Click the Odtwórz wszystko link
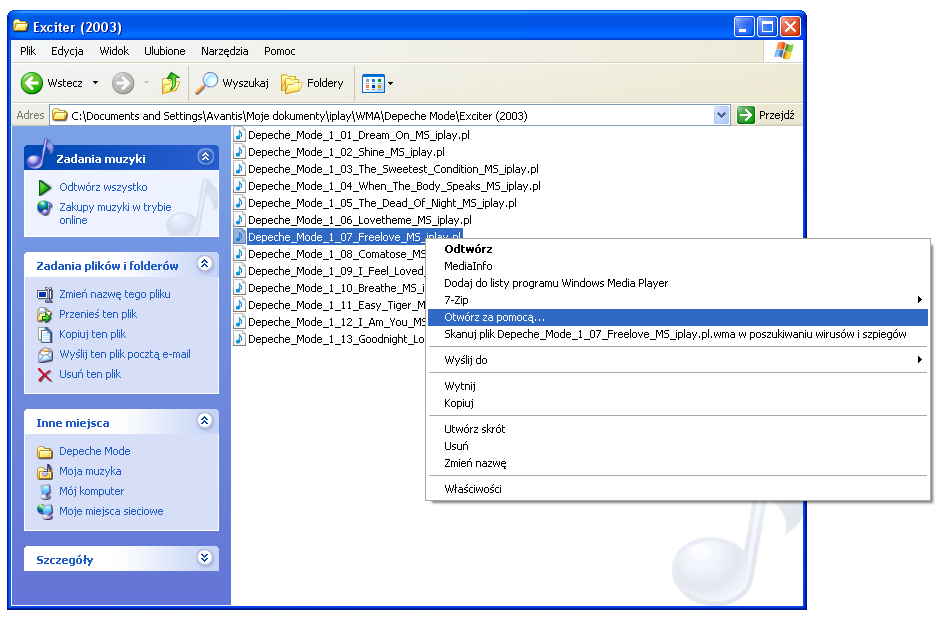The width and height of the screenshot is (948, 626). (x=103, y=187)
